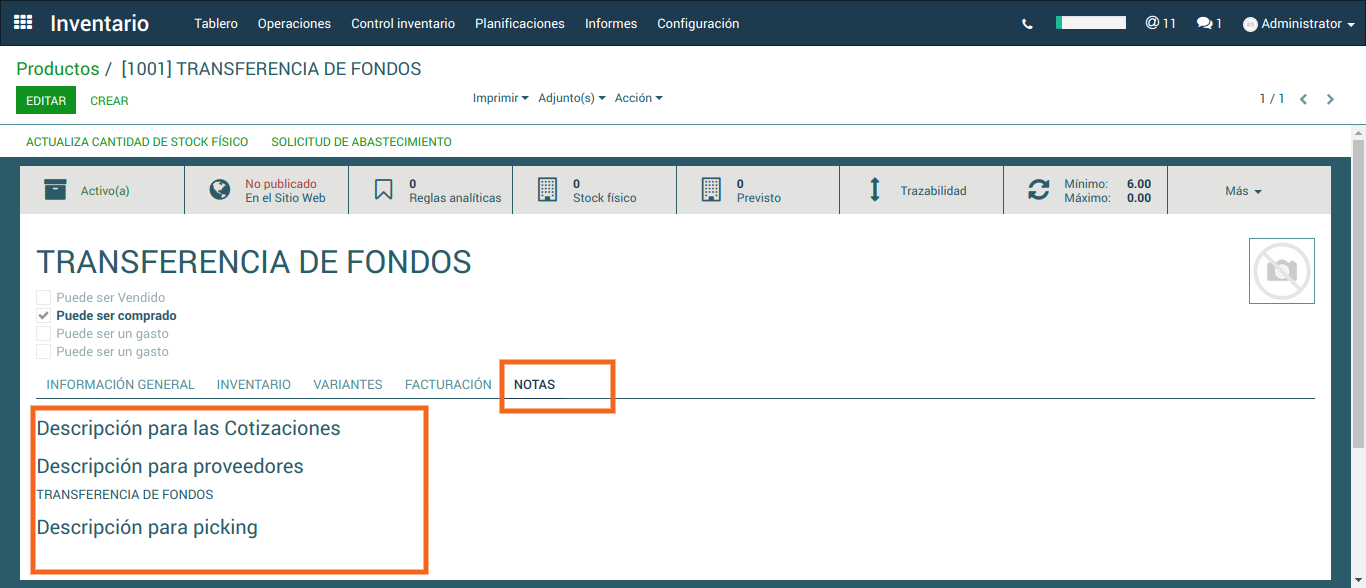Go to next record arrow
The width and height of the screenshot is (1366, 588).
point(1330,99)
